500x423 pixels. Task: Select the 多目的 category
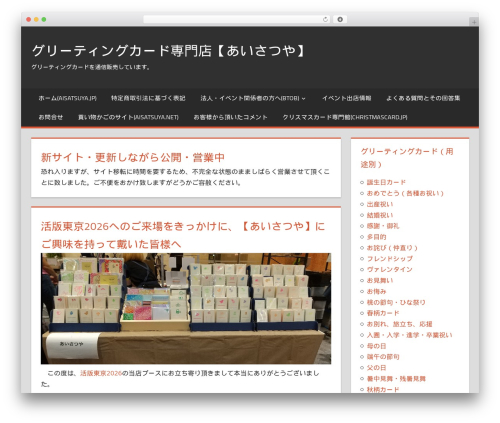[x=377, y=237]
